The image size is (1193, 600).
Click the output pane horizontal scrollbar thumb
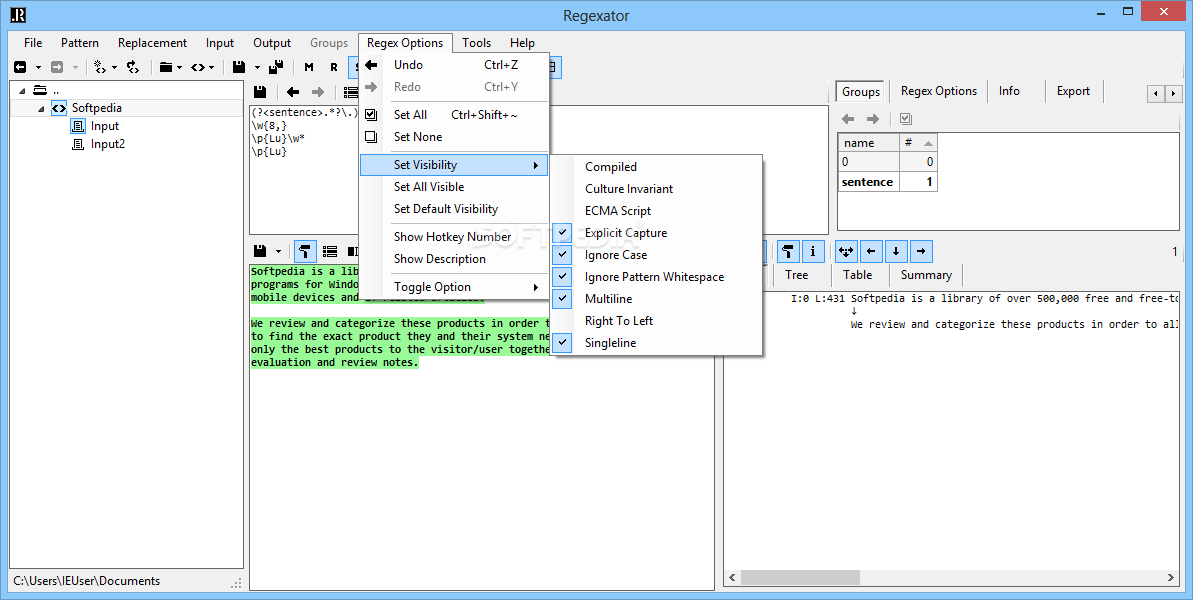tap(800, 578)
